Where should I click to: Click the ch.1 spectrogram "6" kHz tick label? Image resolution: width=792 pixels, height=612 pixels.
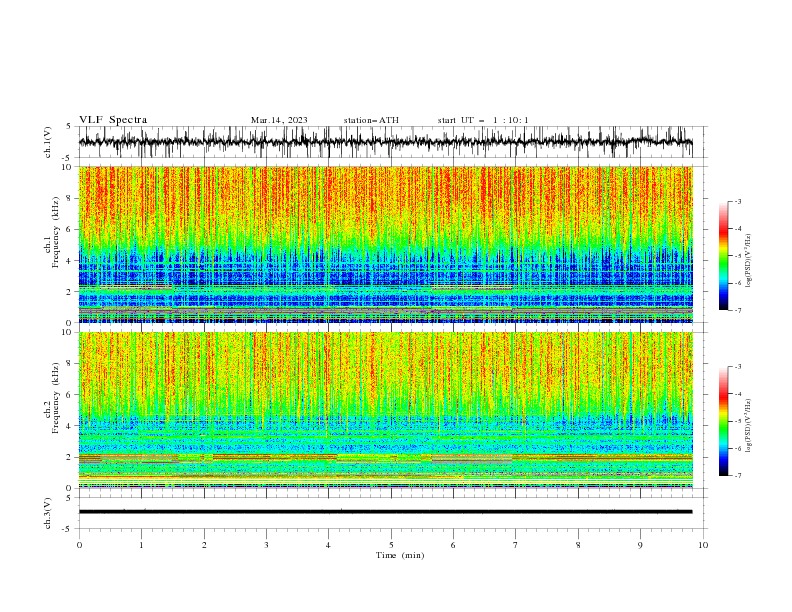(x=71, y=229)
